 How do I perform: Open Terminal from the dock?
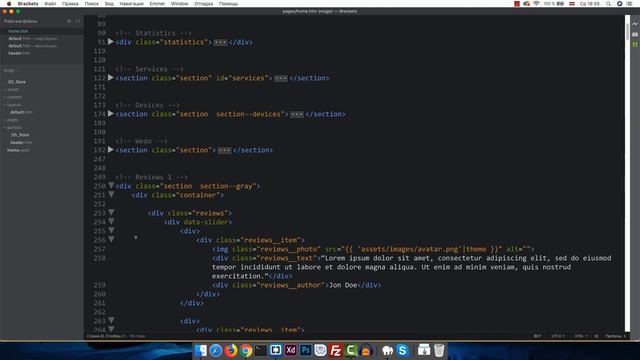(x=261, y=350)
